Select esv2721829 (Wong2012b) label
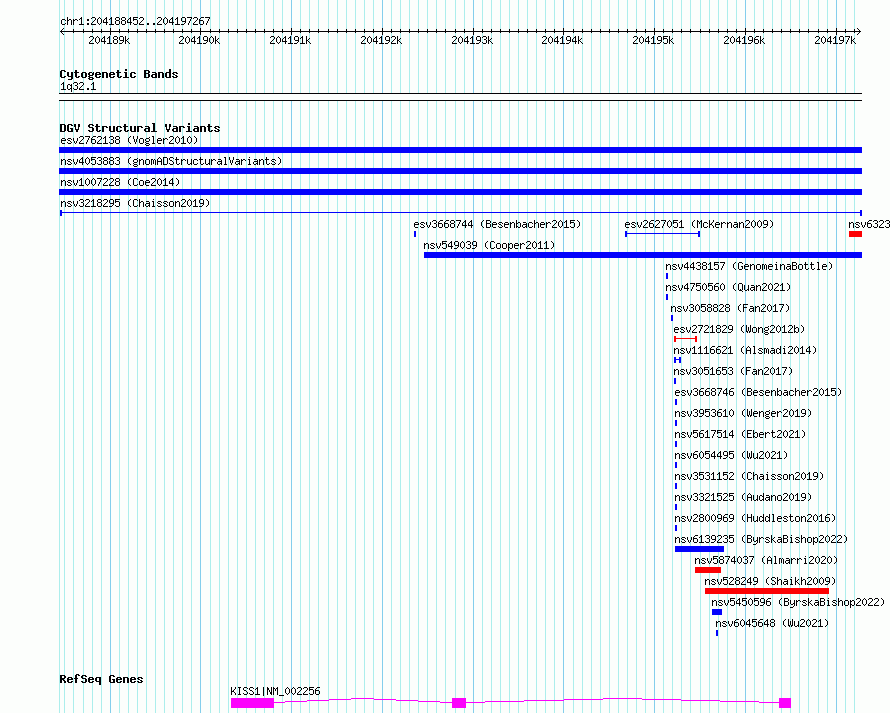890x713 pixels. click(x=739, y=329)
